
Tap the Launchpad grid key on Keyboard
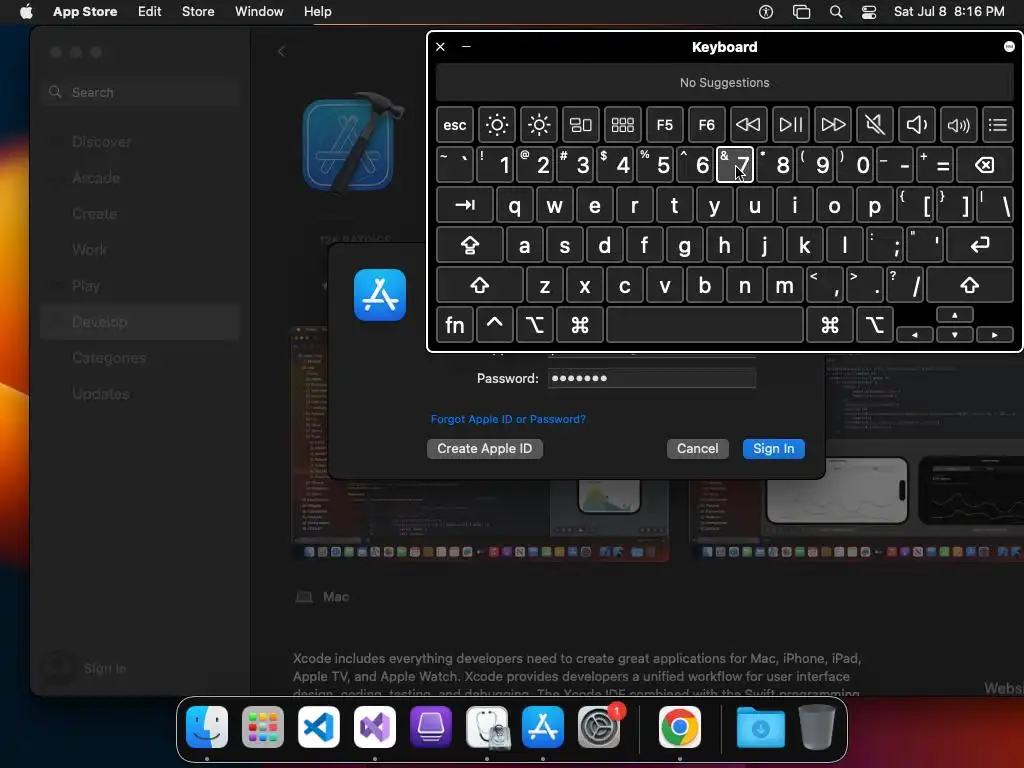[x=622, y=125]
